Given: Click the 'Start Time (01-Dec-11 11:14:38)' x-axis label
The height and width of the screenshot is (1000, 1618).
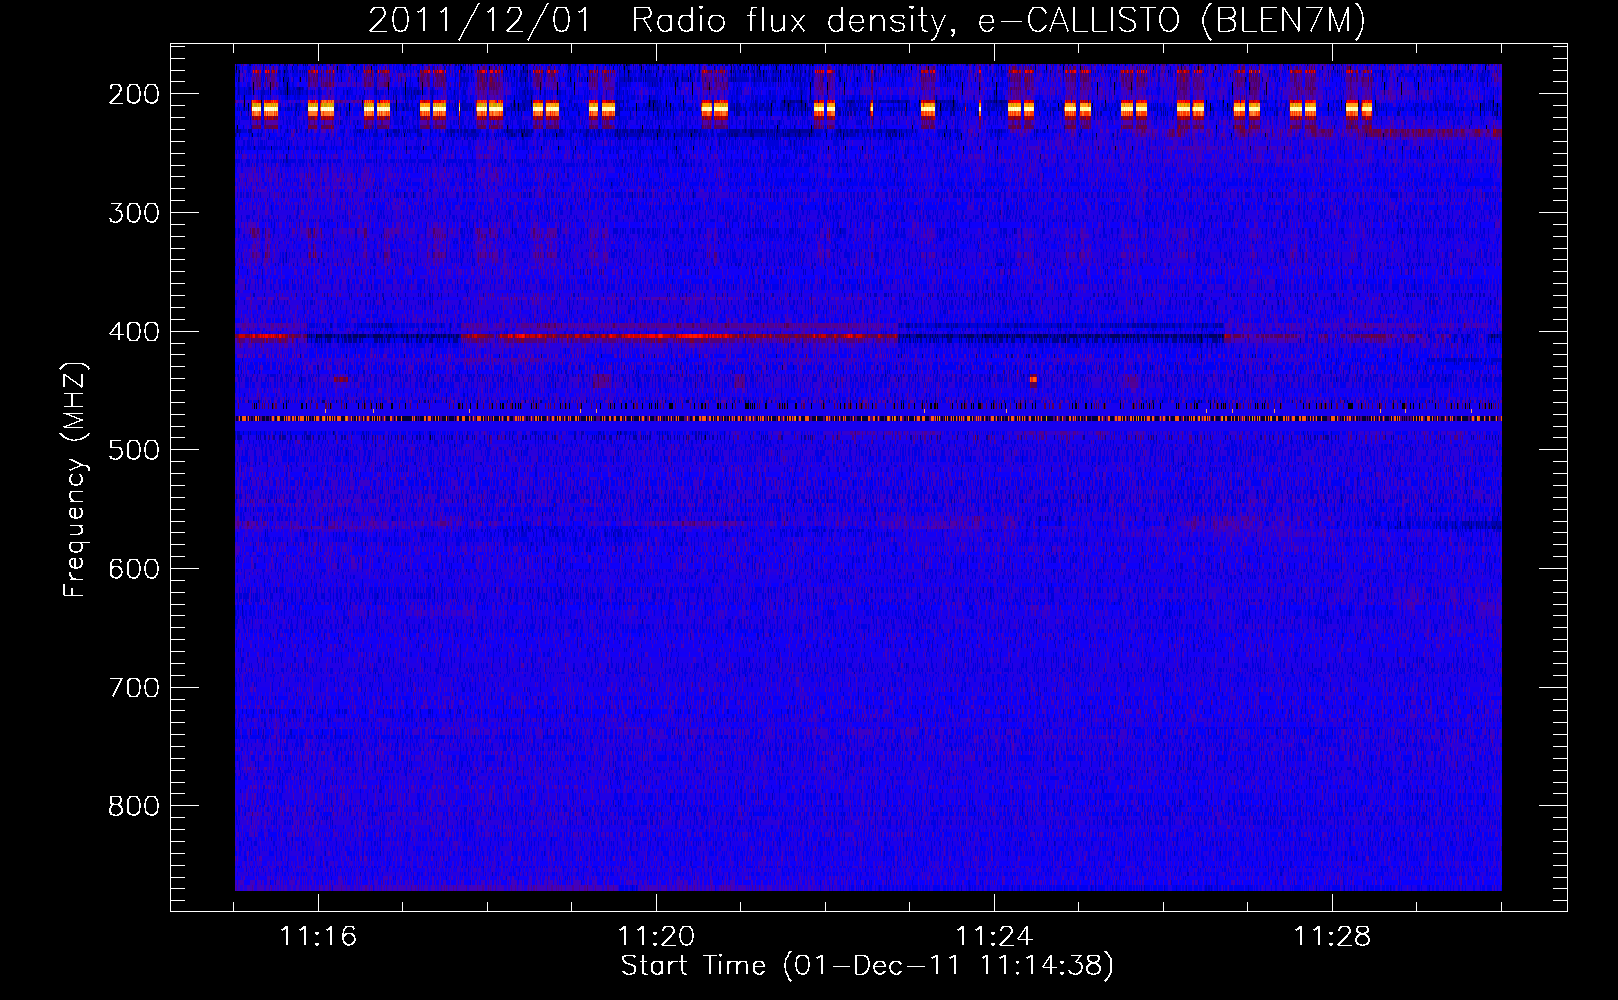Looking at the screenshot, I should click(867, 966).
